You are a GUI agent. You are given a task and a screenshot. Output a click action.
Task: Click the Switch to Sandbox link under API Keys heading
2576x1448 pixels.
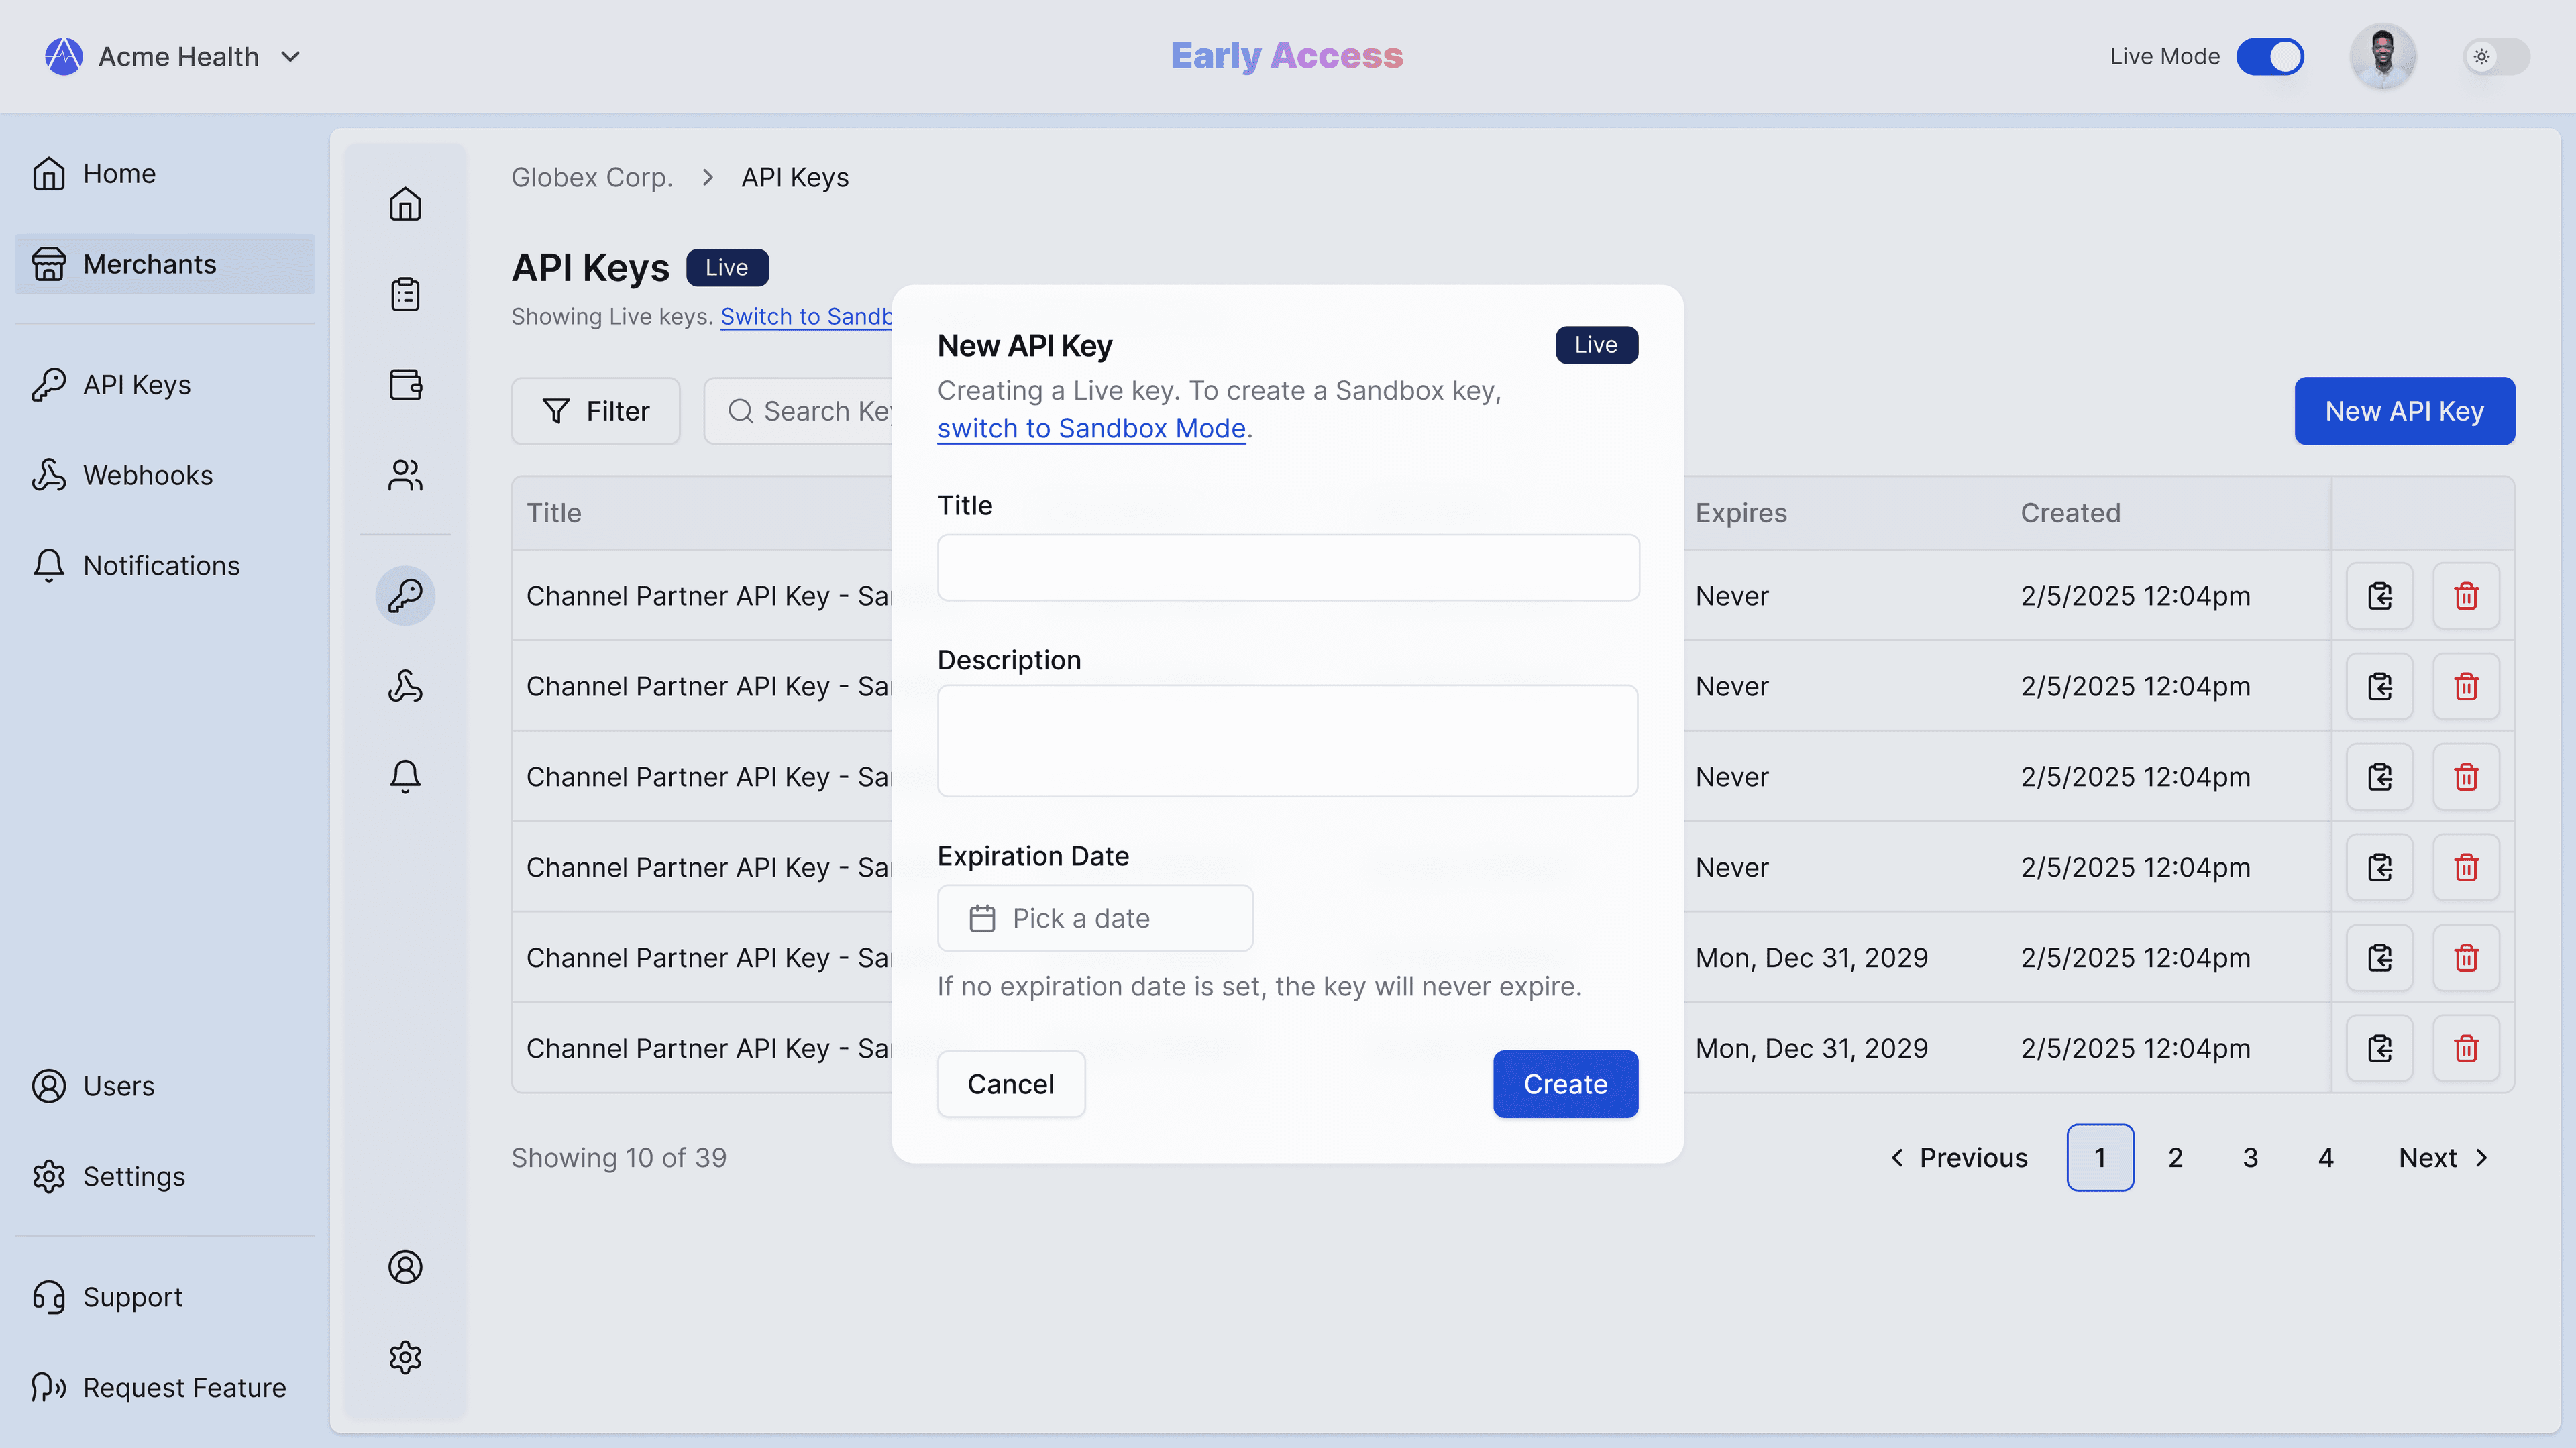click(x=806, y=316)
